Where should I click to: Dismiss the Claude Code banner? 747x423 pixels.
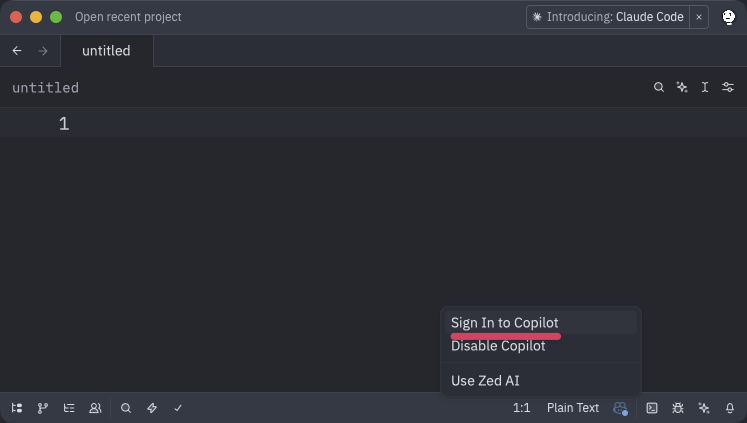point(699,17)
